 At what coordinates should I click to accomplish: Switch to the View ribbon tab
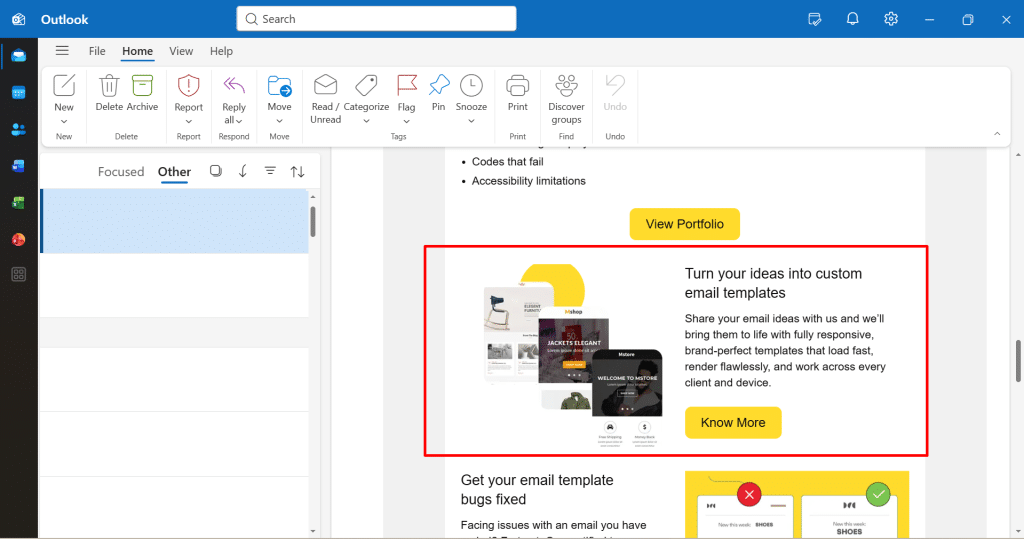[x=181, y=51]
